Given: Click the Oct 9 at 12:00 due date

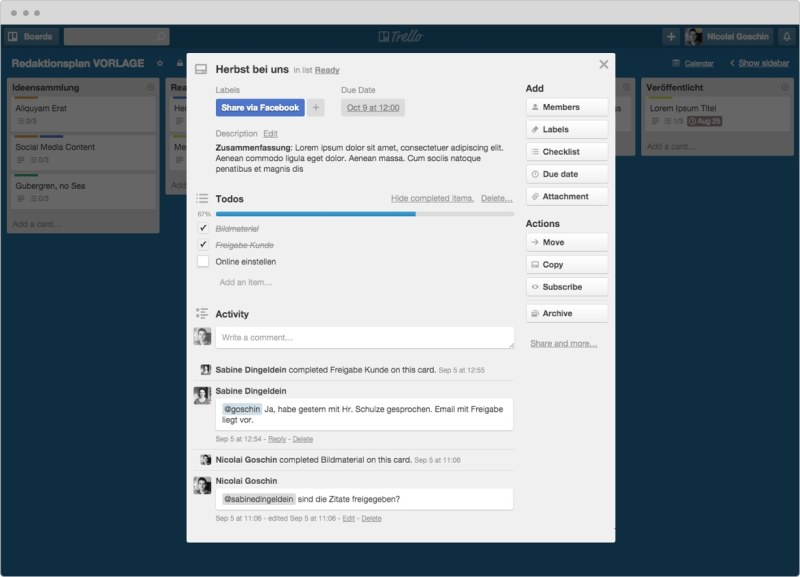Looking at the screenshot, I should point(373,108).
